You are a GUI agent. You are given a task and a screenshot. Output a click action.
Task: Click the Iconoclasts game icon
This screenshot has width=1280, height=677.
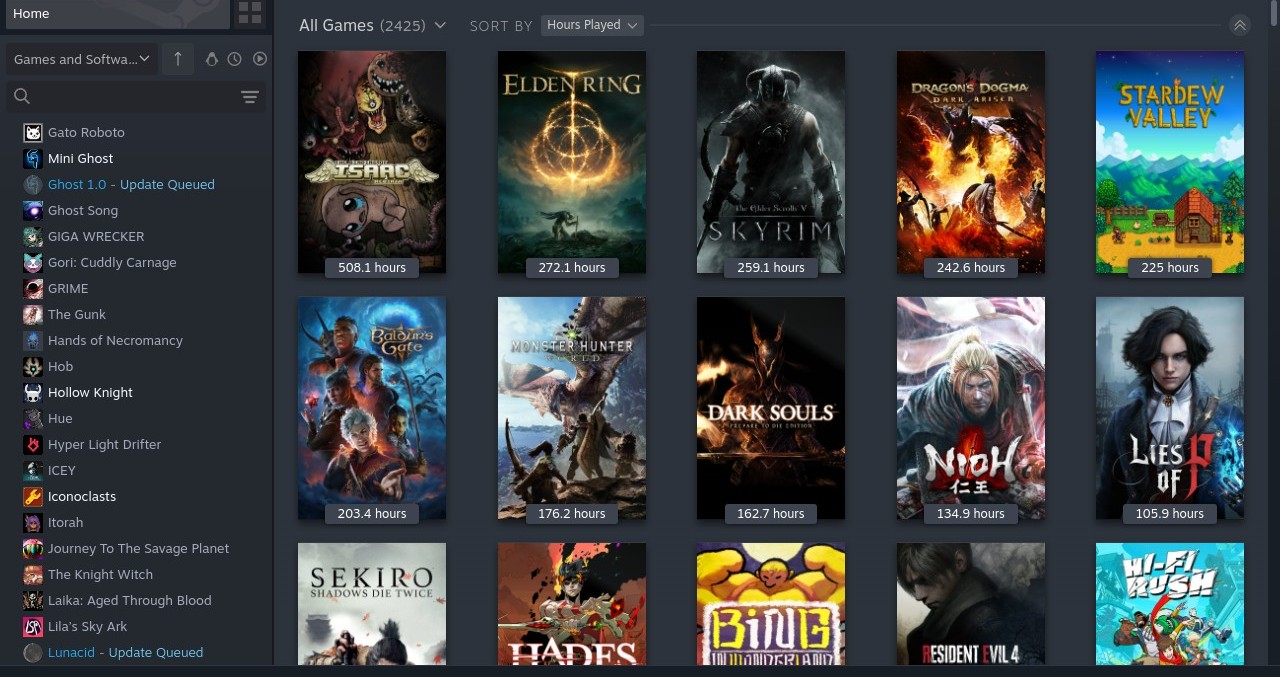(x=33, y=496)
